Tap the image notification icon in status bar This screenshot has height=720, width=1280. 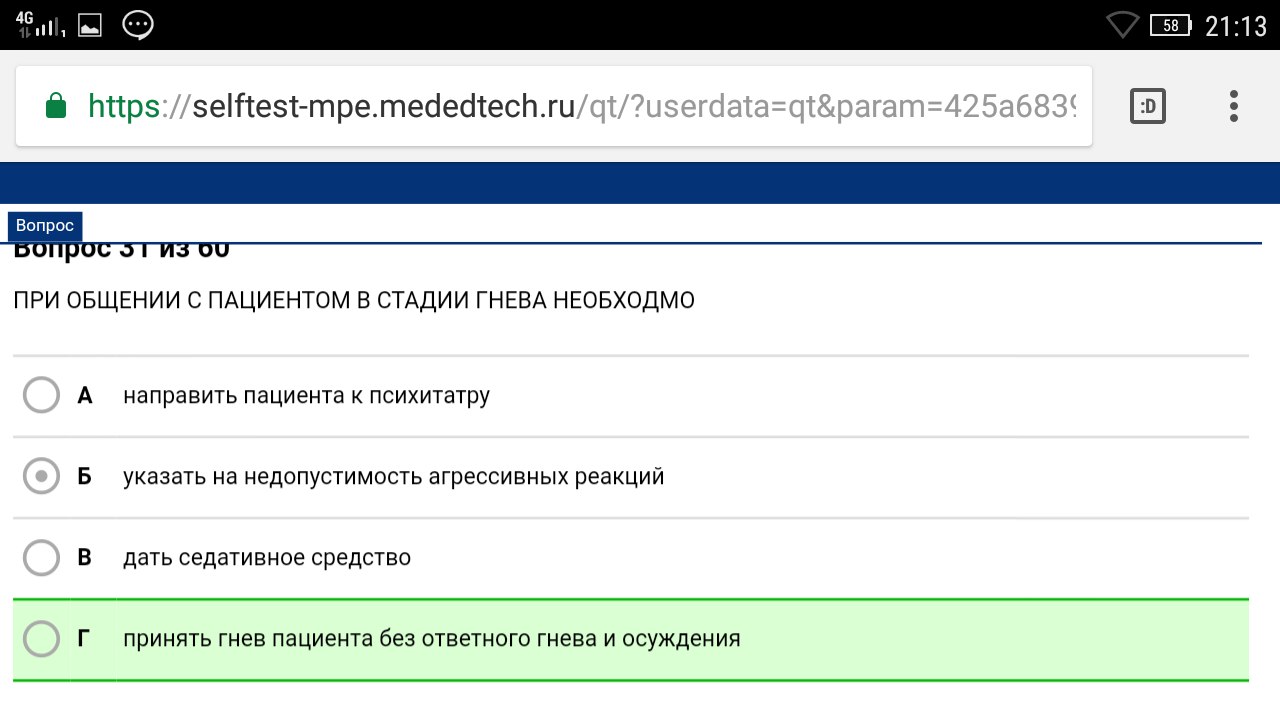coord(90,26)
